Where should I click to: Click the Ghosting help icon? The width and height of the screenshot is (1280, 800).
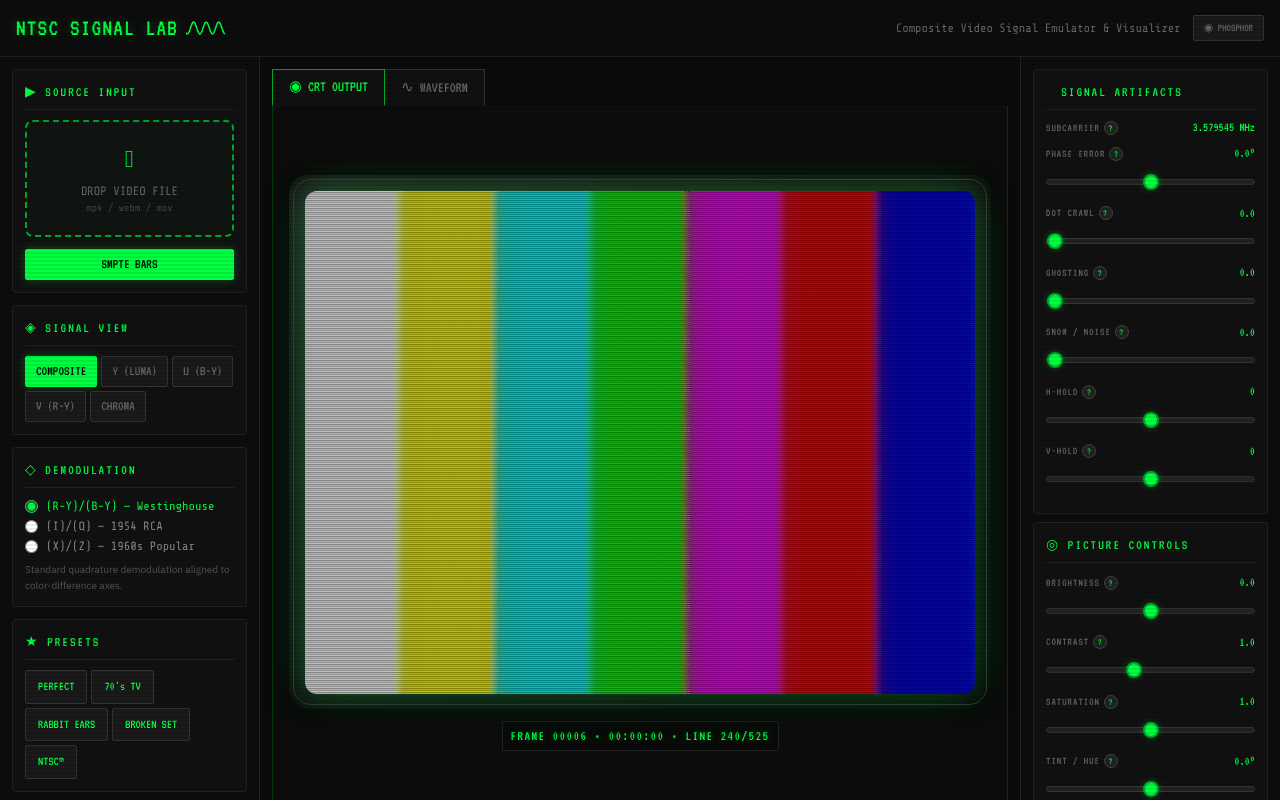pyautogui.click(x=1099, y=273)
